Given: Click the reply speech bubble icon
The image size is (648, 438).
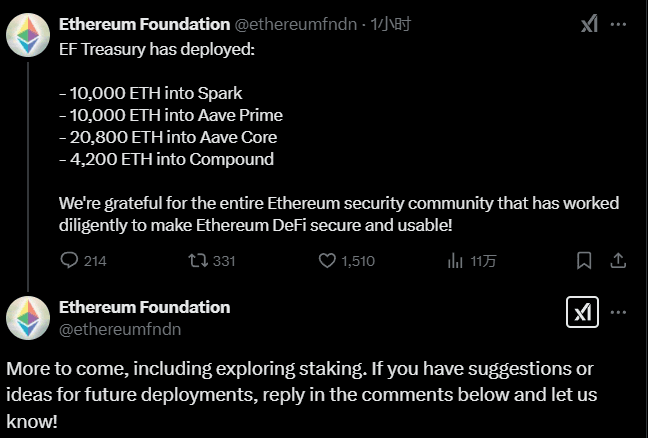Looking at the screenshot, I should (x=69, y=261).
